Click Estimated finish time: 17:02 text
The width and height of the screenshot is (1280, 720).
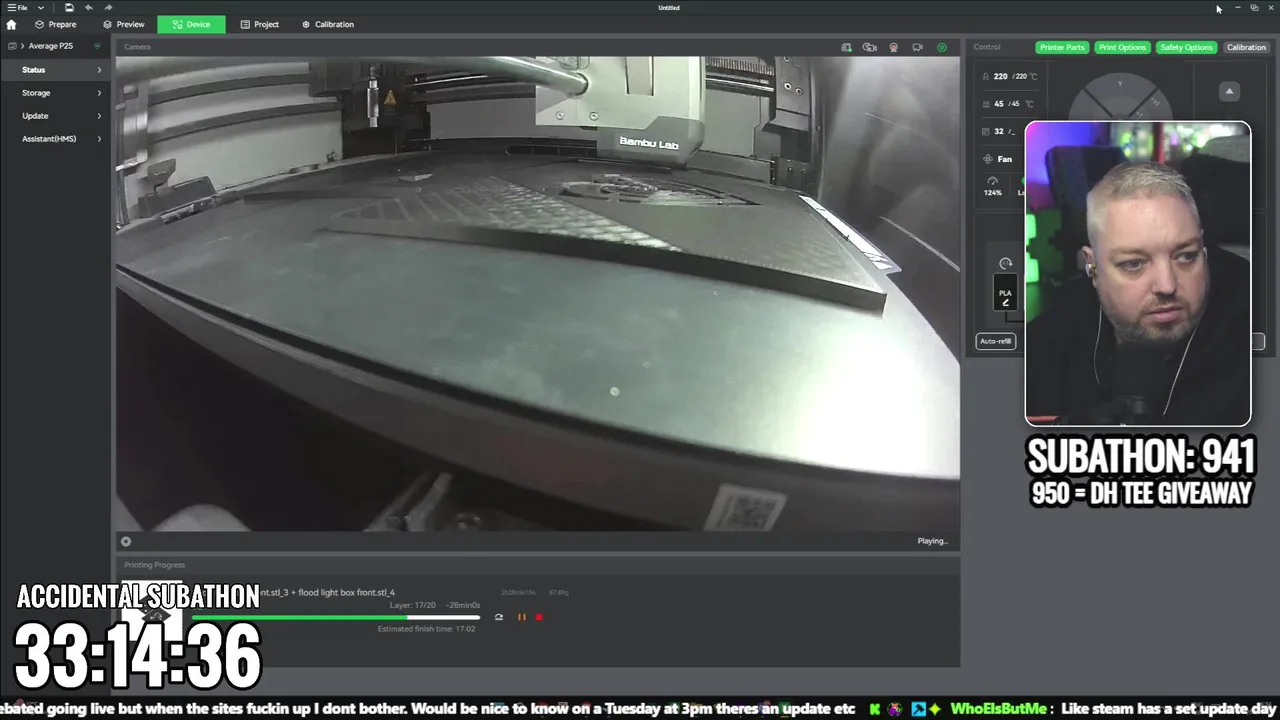pos(427,629)
